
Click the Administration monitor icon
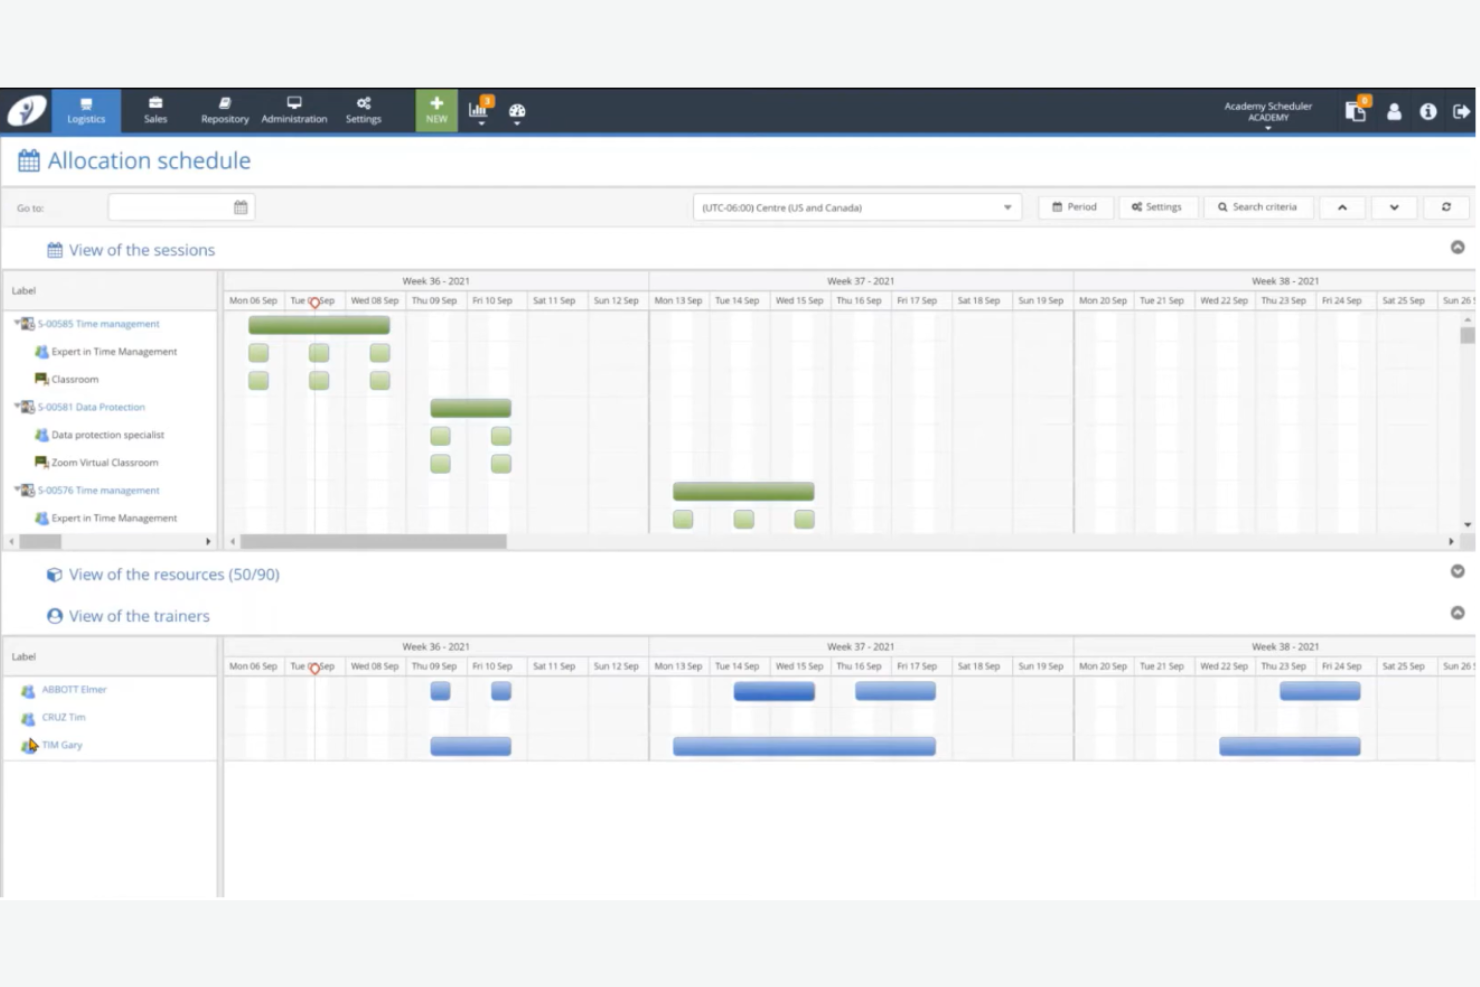tap(293, 110)
